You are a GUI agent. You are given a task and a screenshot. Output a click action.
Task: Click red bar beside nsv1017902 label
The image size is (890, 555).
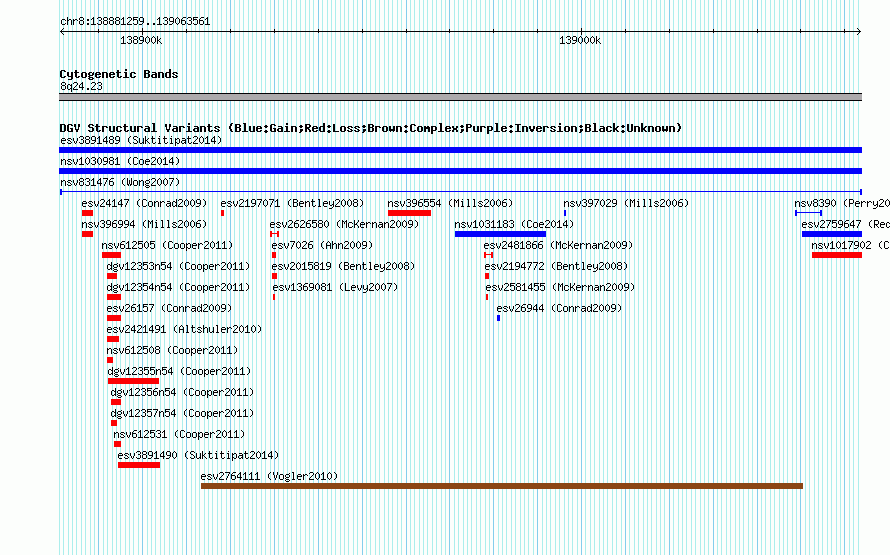pyautogui.click(x=837, y=255)
